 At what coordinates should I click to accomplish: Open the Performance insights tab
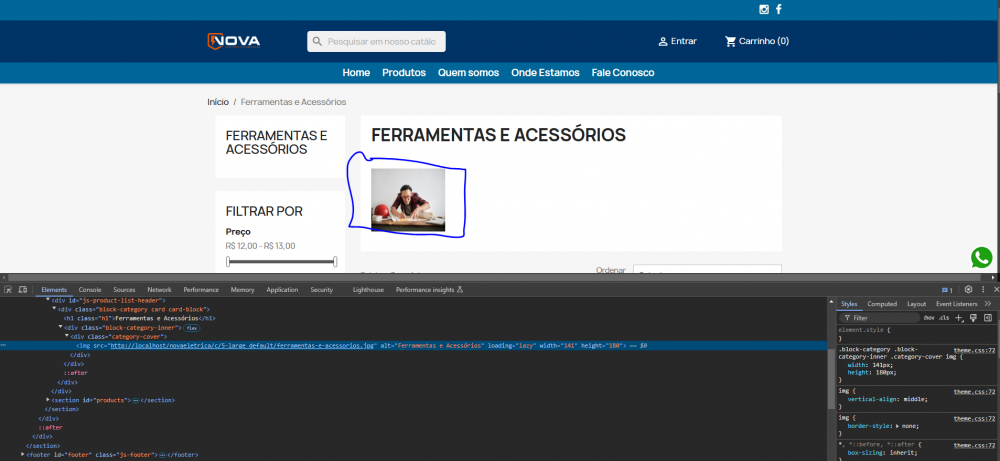point(429,289)
